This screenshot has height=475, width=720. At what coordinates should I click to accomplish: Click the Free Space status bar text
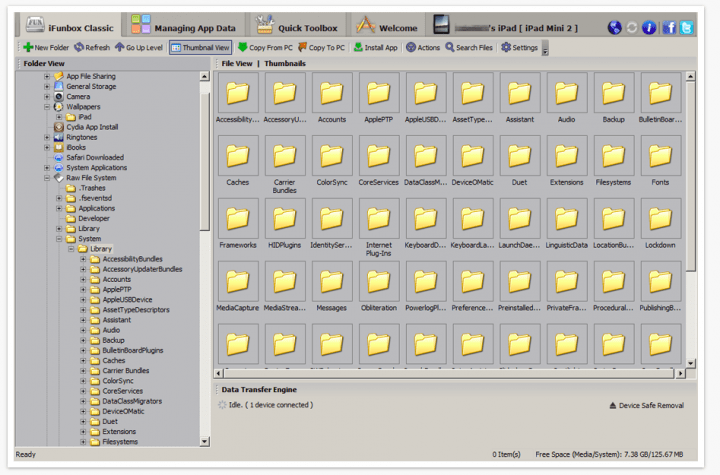(609, 454)
